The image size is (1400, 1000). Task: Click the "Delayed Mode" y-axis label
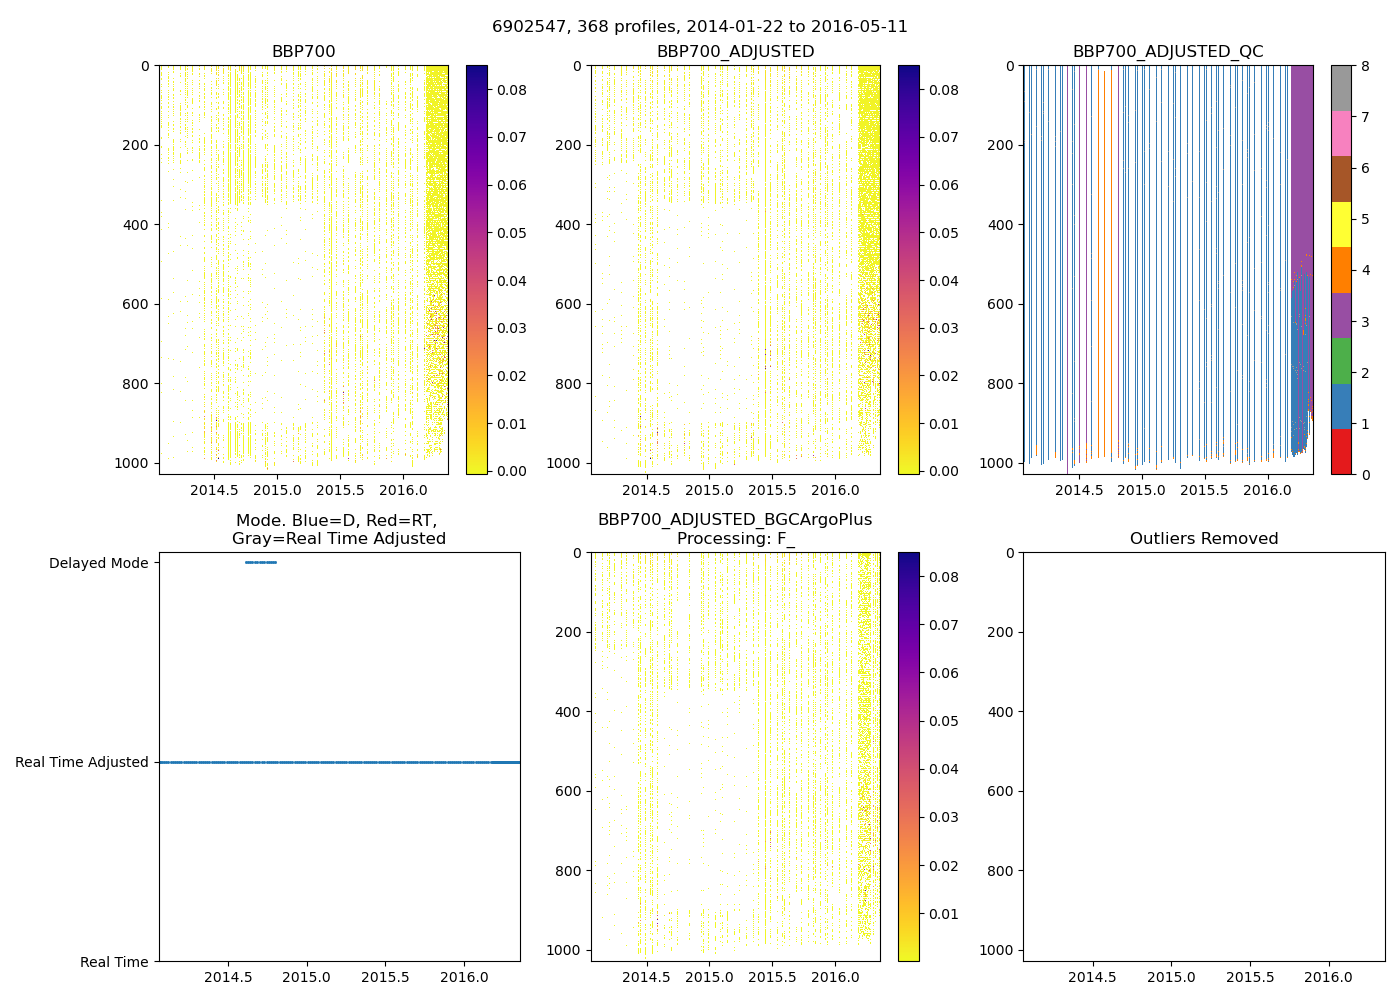[x=98, y=563]
